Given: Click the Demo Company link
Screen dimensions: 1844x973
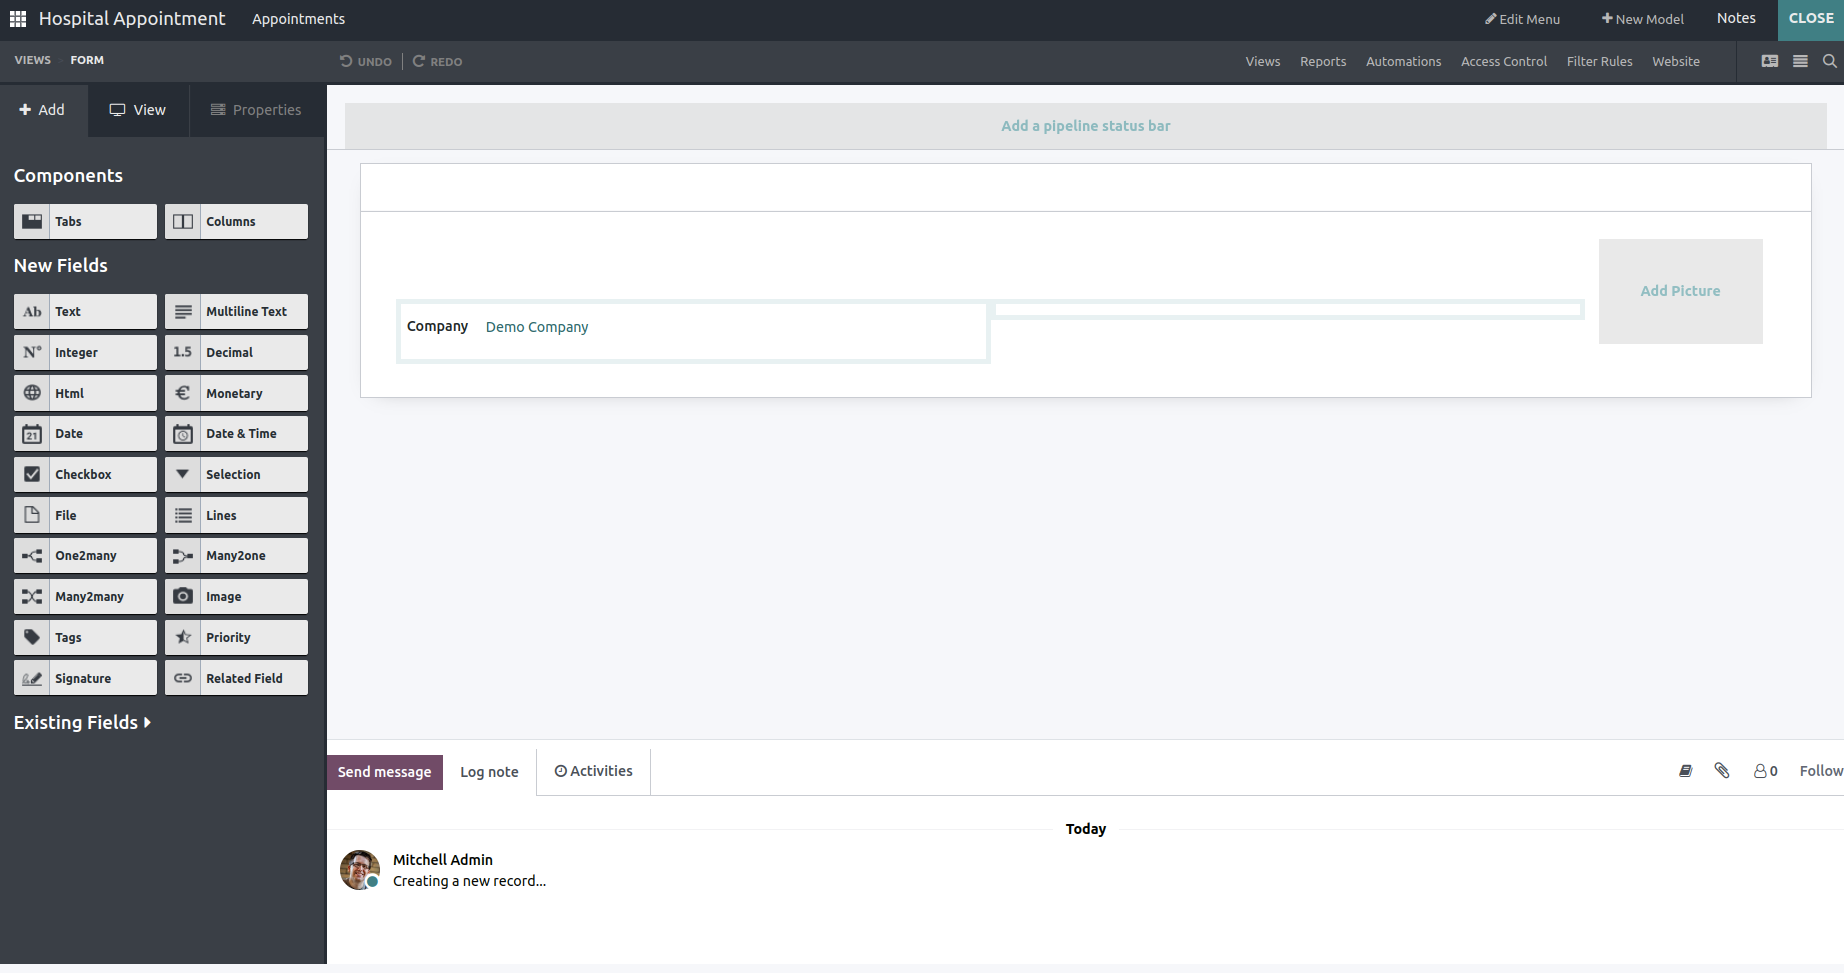Looking at the screenshot, I should pyautogui.click(x=537, y=327).
